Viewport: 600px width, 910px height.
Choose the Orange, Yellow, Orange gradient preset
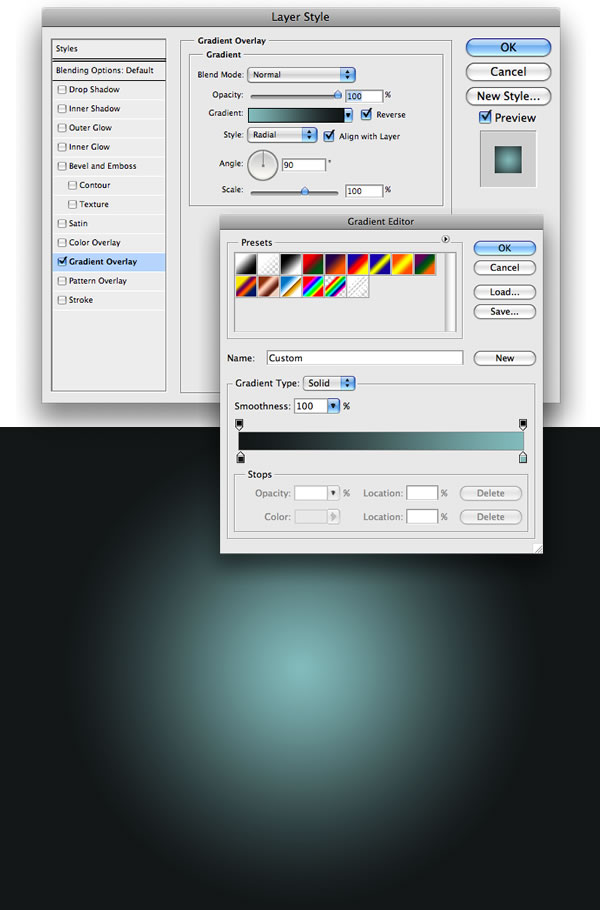403,264
